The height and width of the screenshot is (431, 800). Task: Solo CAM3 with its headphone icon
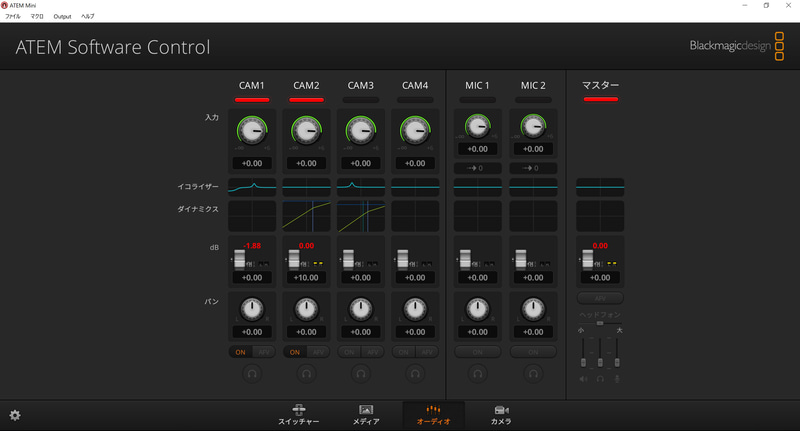tap(361, 373)
